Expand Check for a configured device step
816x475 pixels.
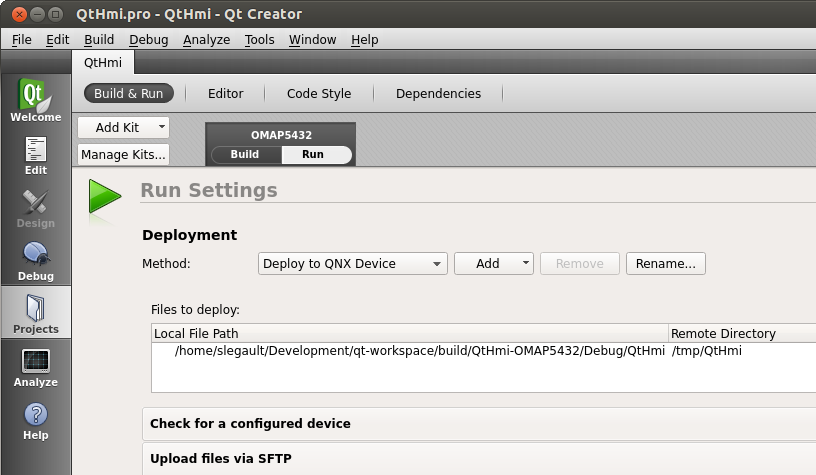coord(250,424)
